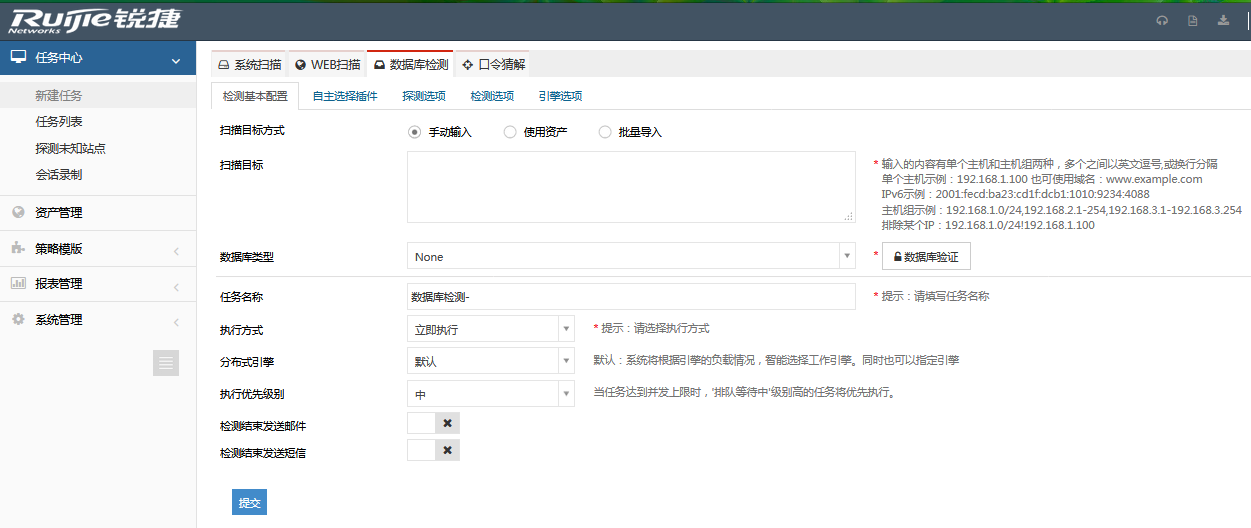Click the headset support icon in header
This screenshot has width=1251, height=528.
point(1162,20)
